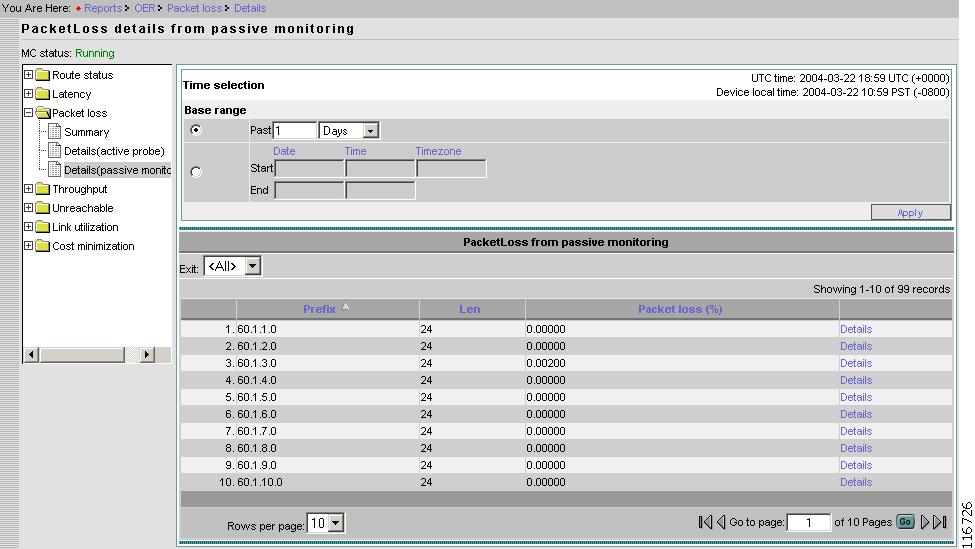The height and width of the screenshot is (549, 975).
Task: Open Details for prefix 60.1.8.0
Action: pos(856,448)
